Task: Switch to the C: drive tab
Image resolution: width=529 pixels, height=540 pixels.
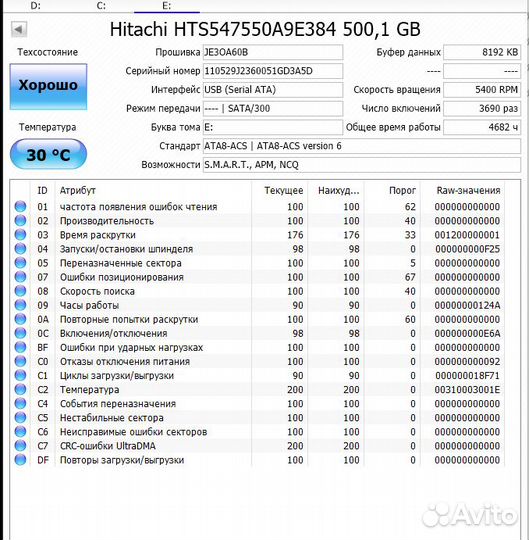Action: (x=101, y=6)
